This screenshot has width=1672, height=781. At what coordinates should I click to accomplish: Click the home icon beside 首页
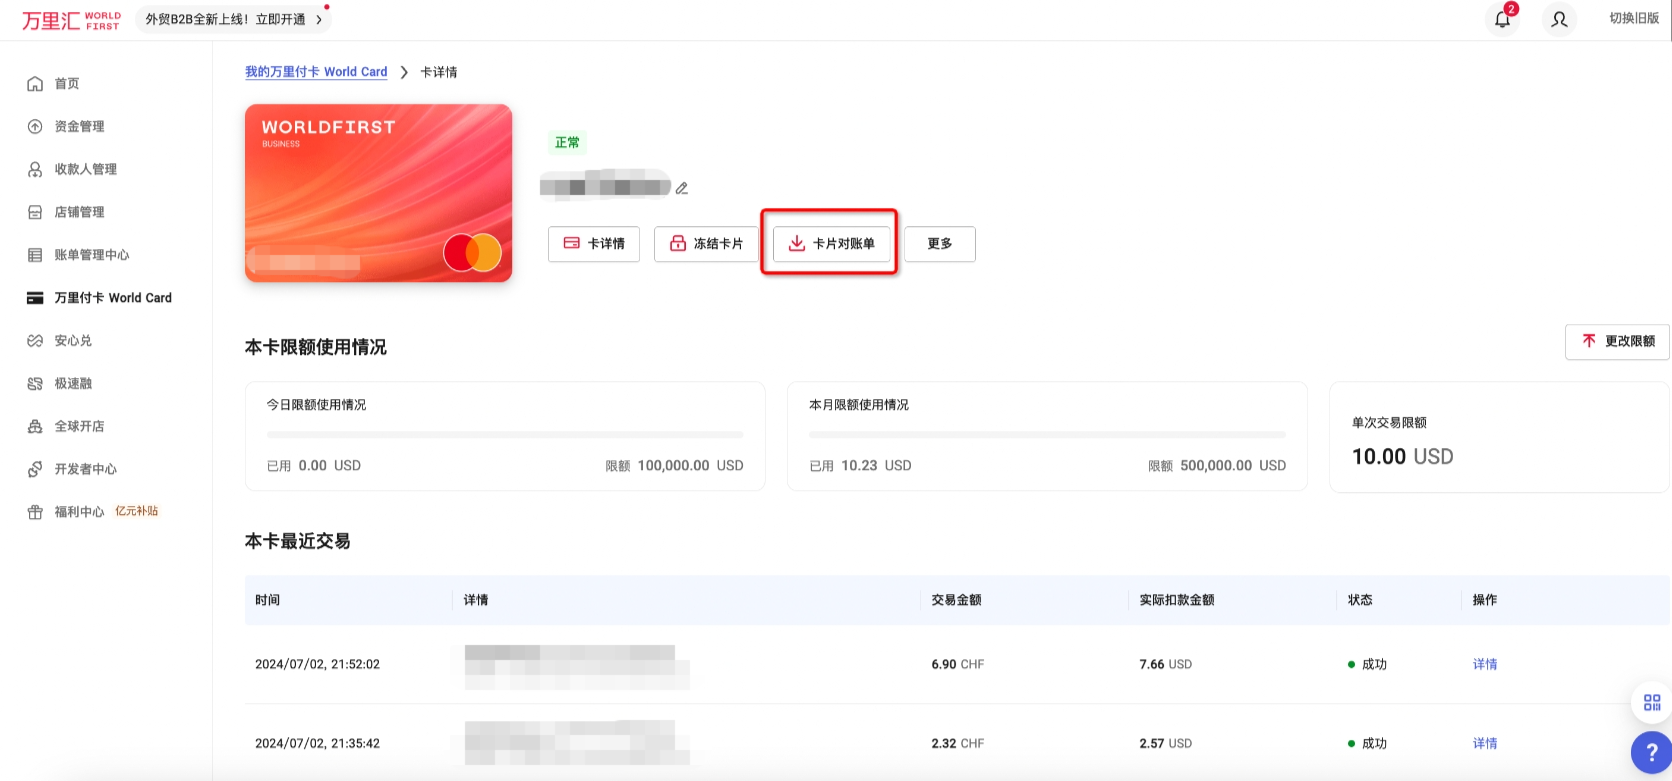click(x=35, y=83)
